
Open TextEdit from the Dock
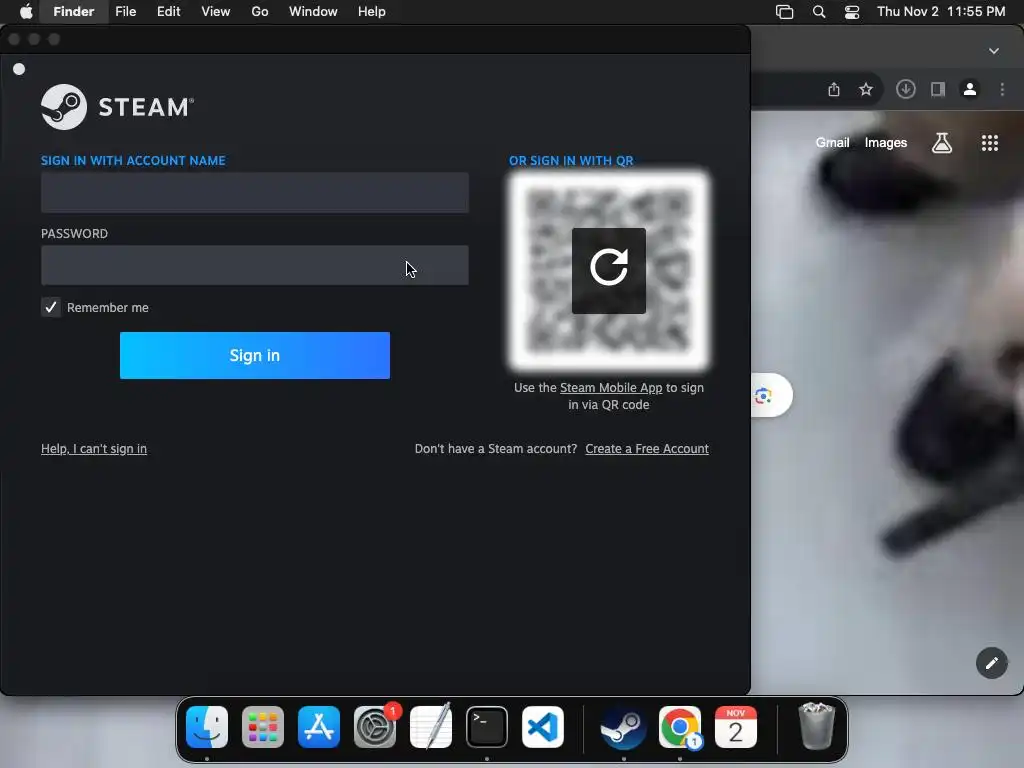coord(431,727)
